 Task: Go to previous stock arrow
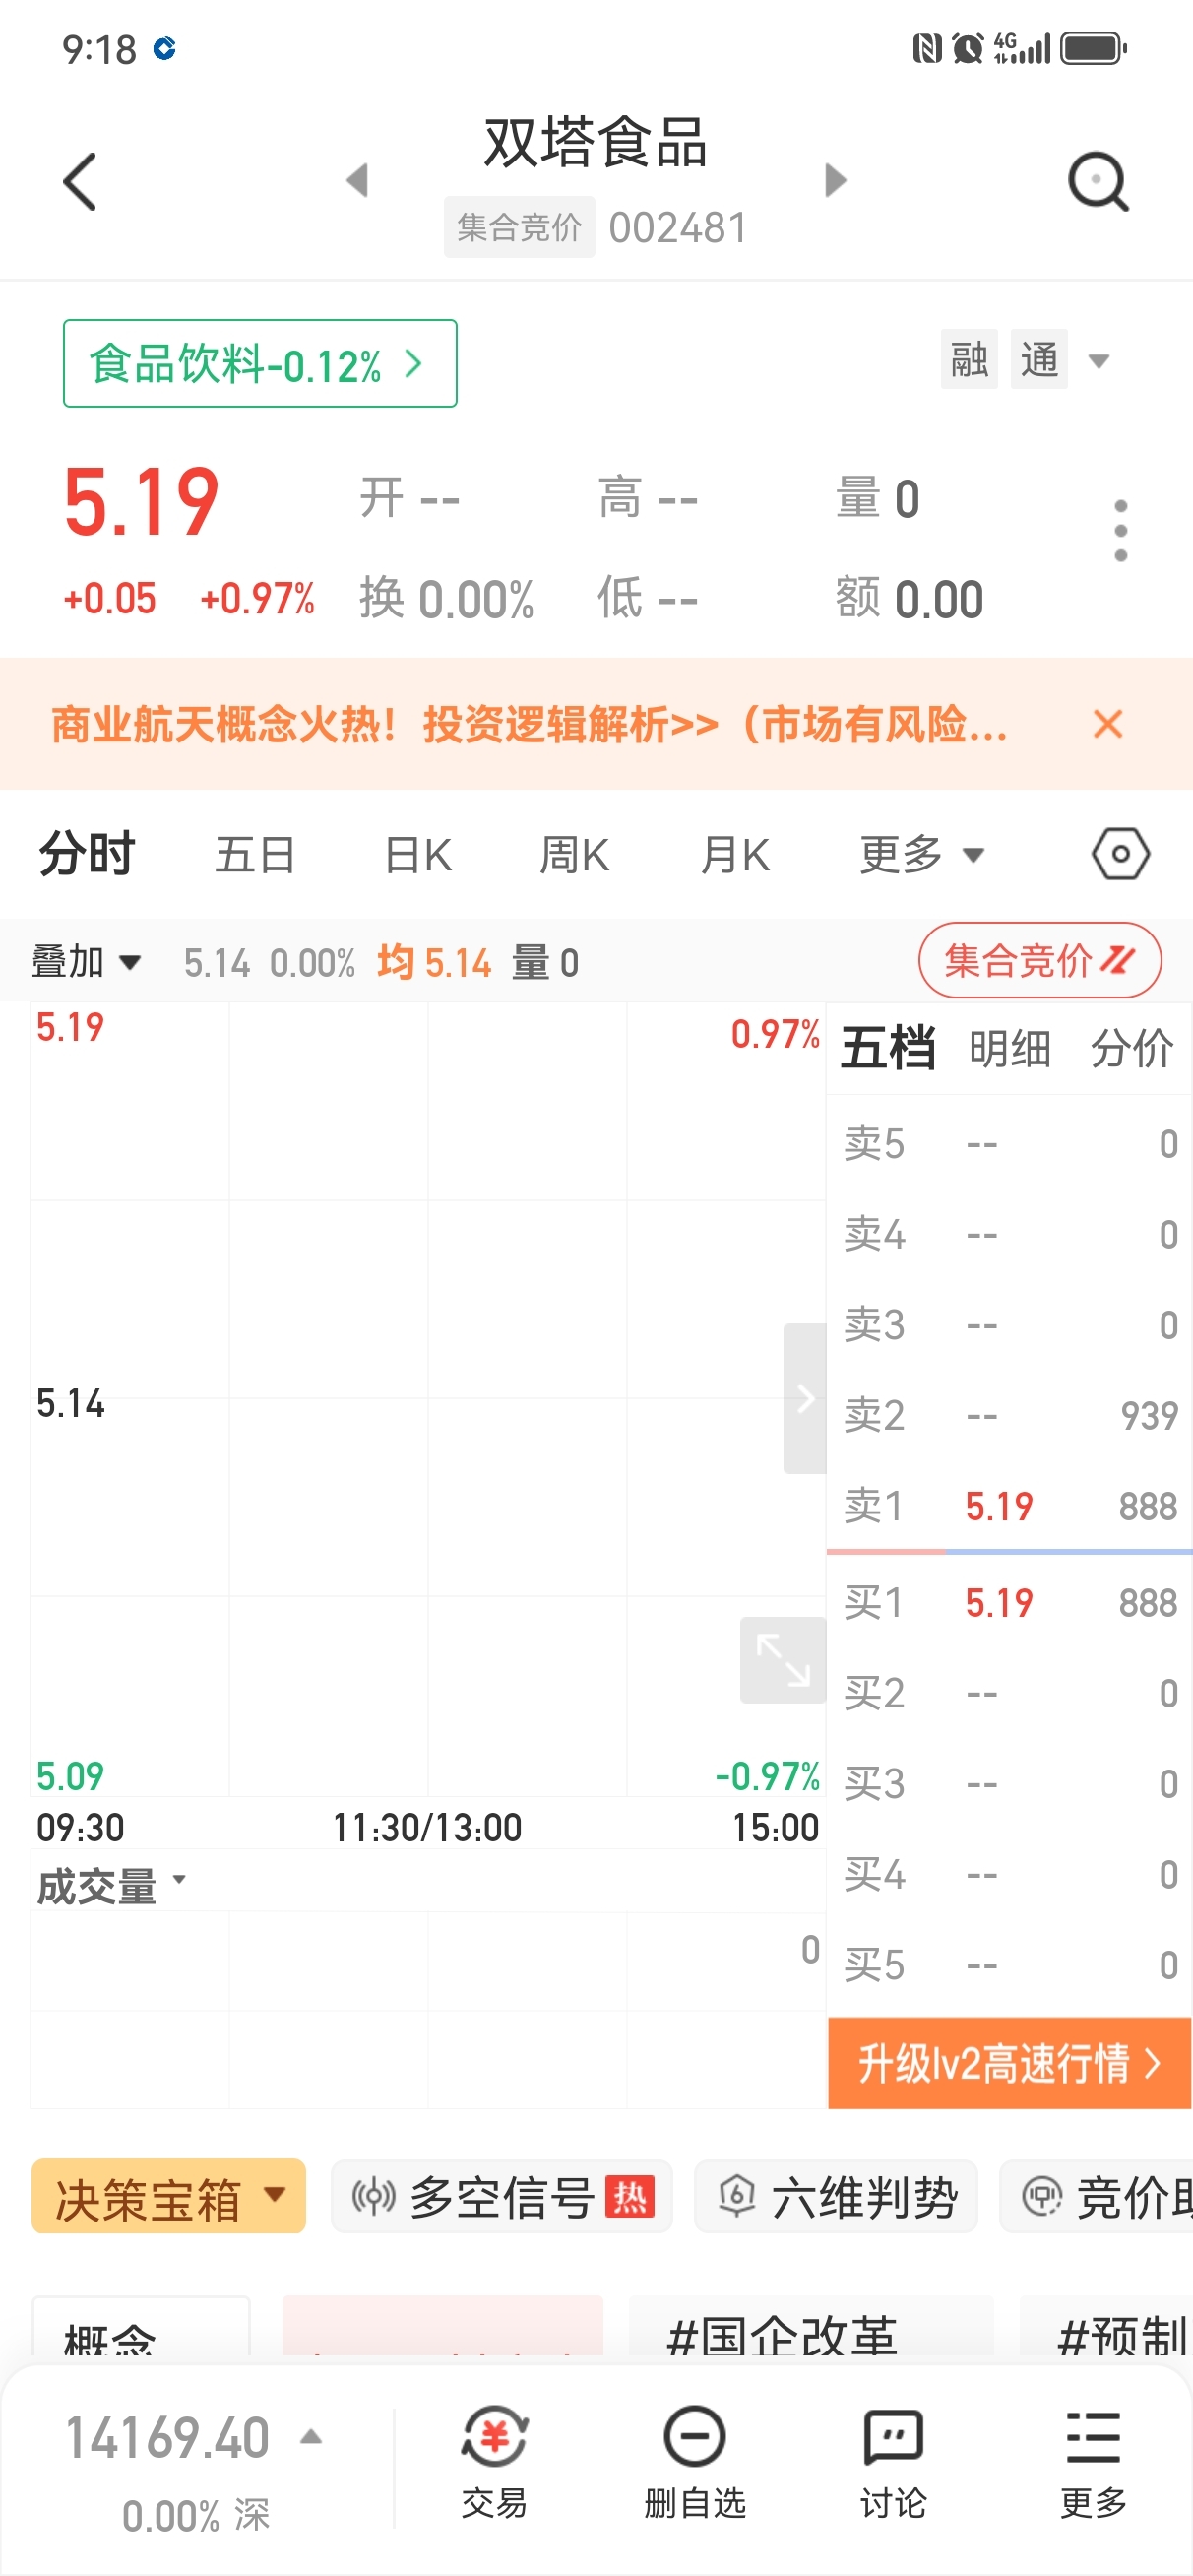point(357,181)
